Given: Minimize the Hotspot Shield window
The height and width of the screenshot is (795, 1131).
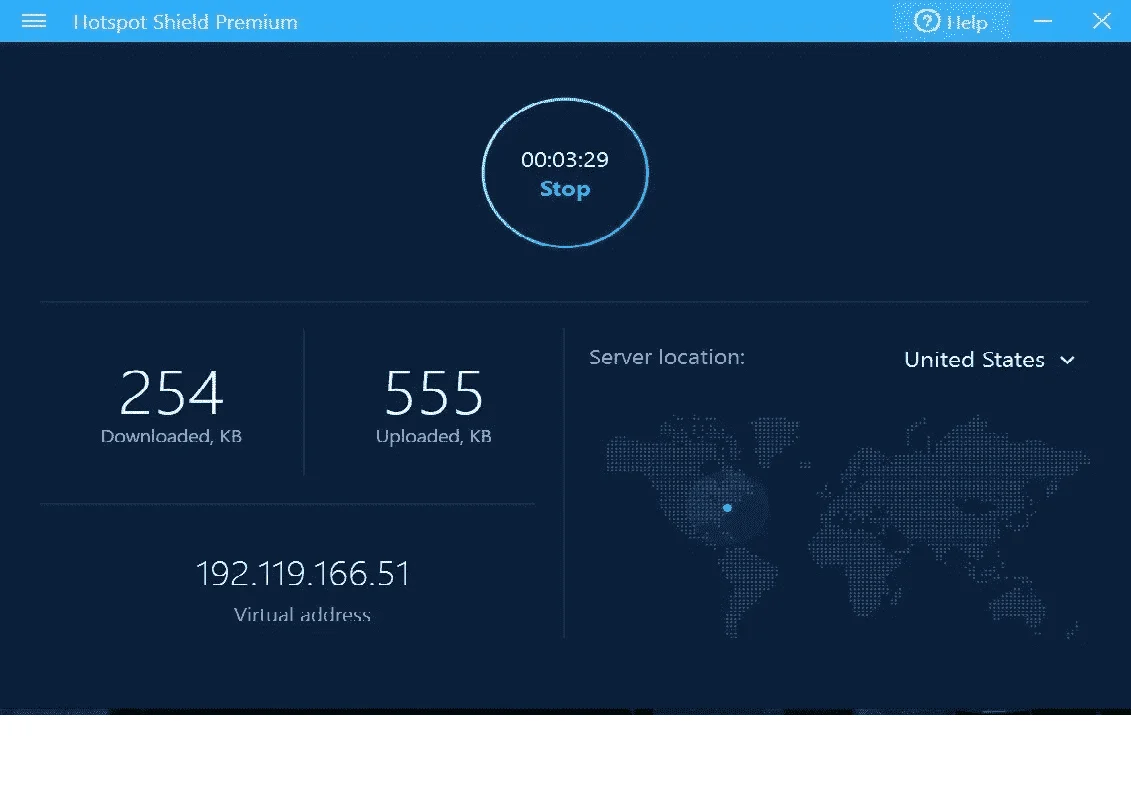Looking at the screenshot, I should (1043, 21).
